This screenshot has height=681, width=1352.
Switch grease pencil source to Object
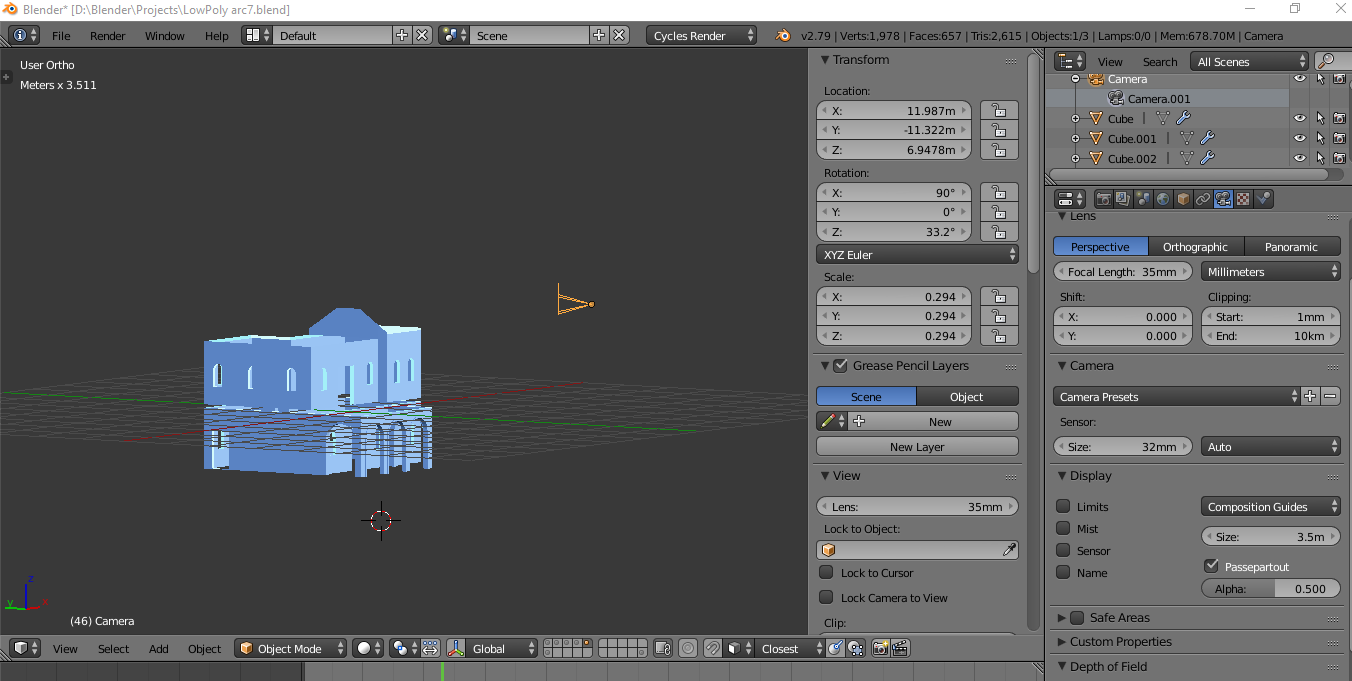(x=967, y=397)
